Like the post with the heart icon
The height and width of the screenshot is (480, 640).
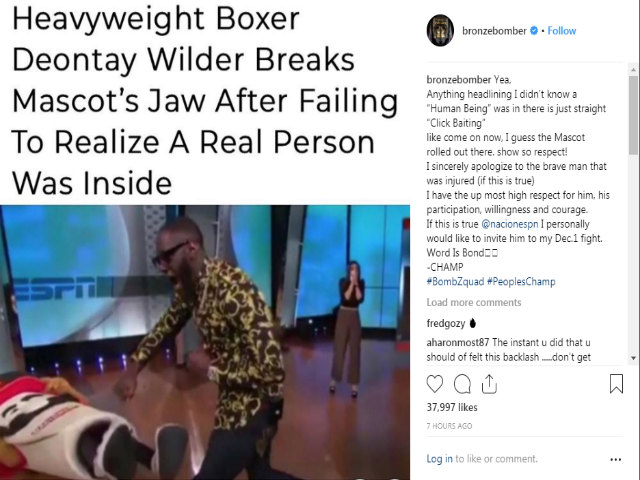tap(435, 384)
